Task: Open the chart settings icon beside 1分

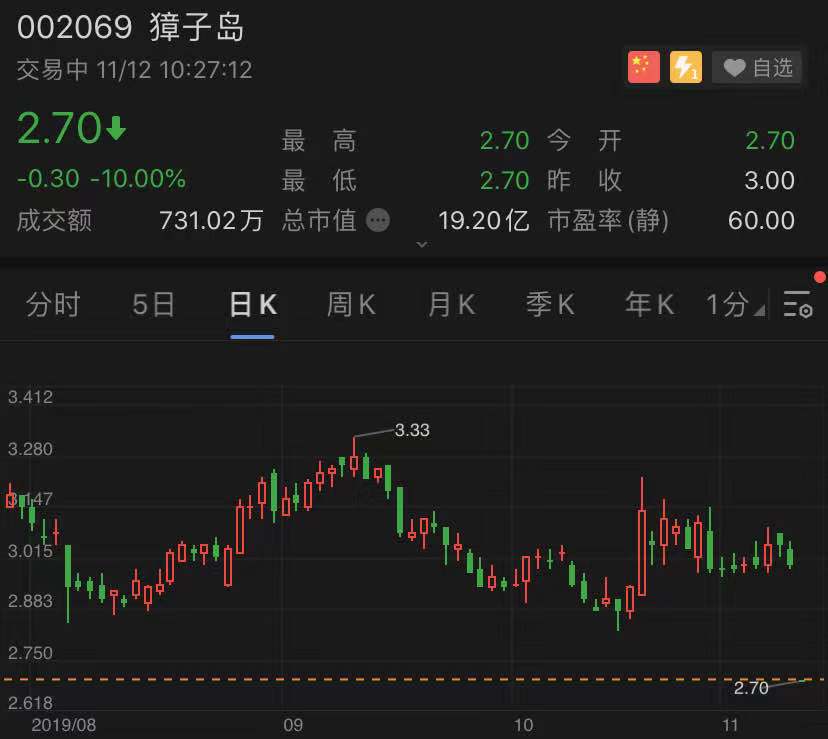Action: pos(797,305)
